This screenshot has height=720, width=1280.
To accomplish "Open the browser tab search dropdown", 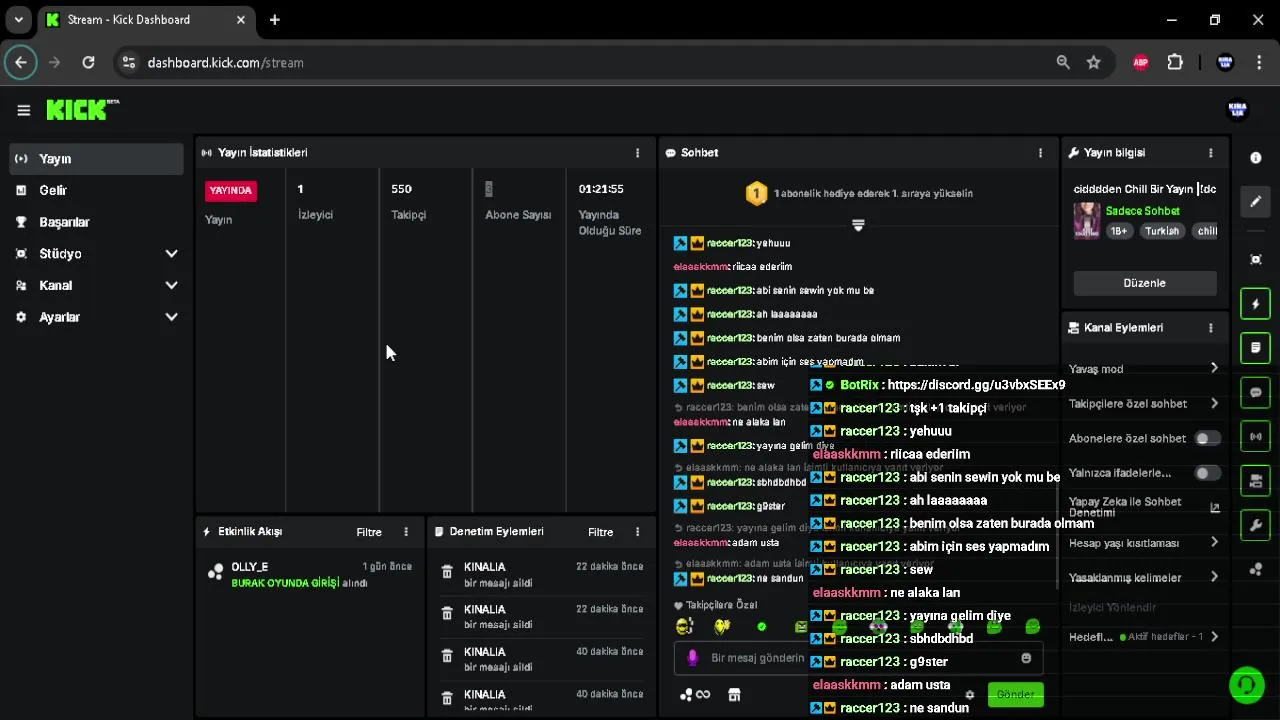I will coord(18,20).
